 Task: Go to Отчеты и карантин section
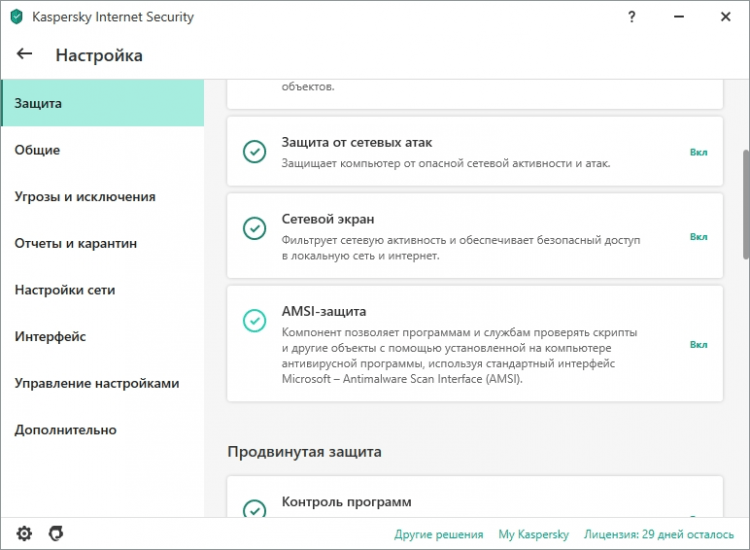click(76, 243)
